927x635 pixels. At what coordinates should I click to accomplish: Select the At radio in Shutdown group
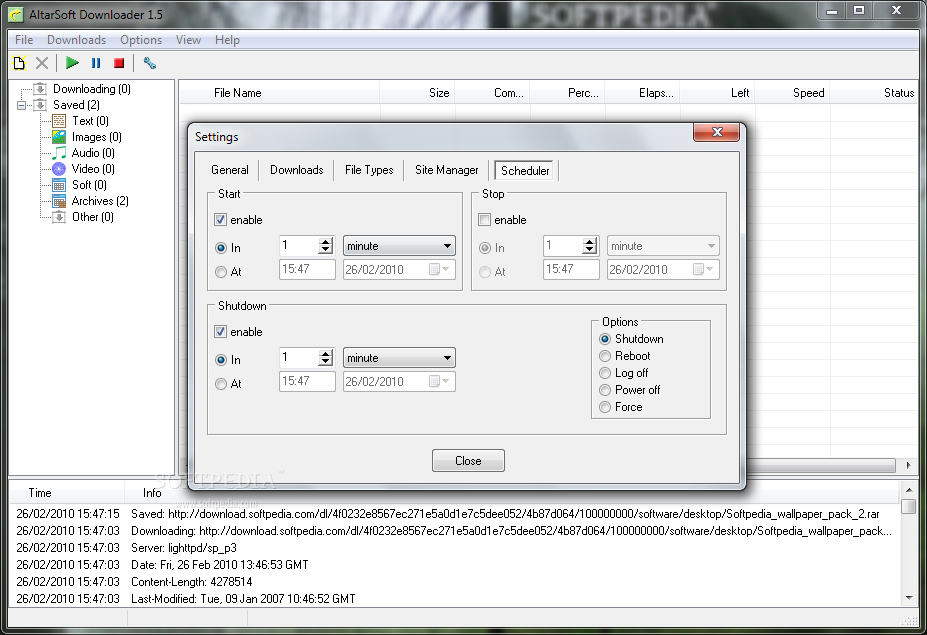[x=221, y=384]
